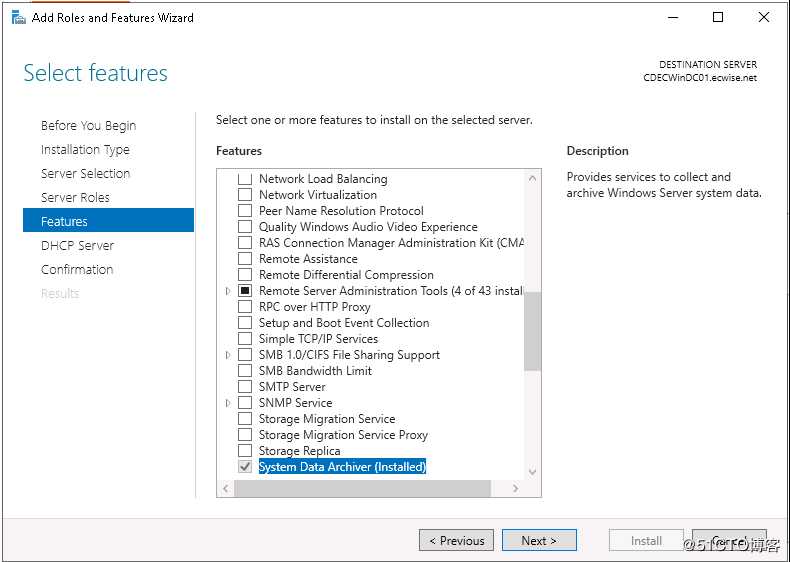This screenshot has width=790, height=562.
Task: Click horizontal scrollbar left arrow
Action: (226, 488)
